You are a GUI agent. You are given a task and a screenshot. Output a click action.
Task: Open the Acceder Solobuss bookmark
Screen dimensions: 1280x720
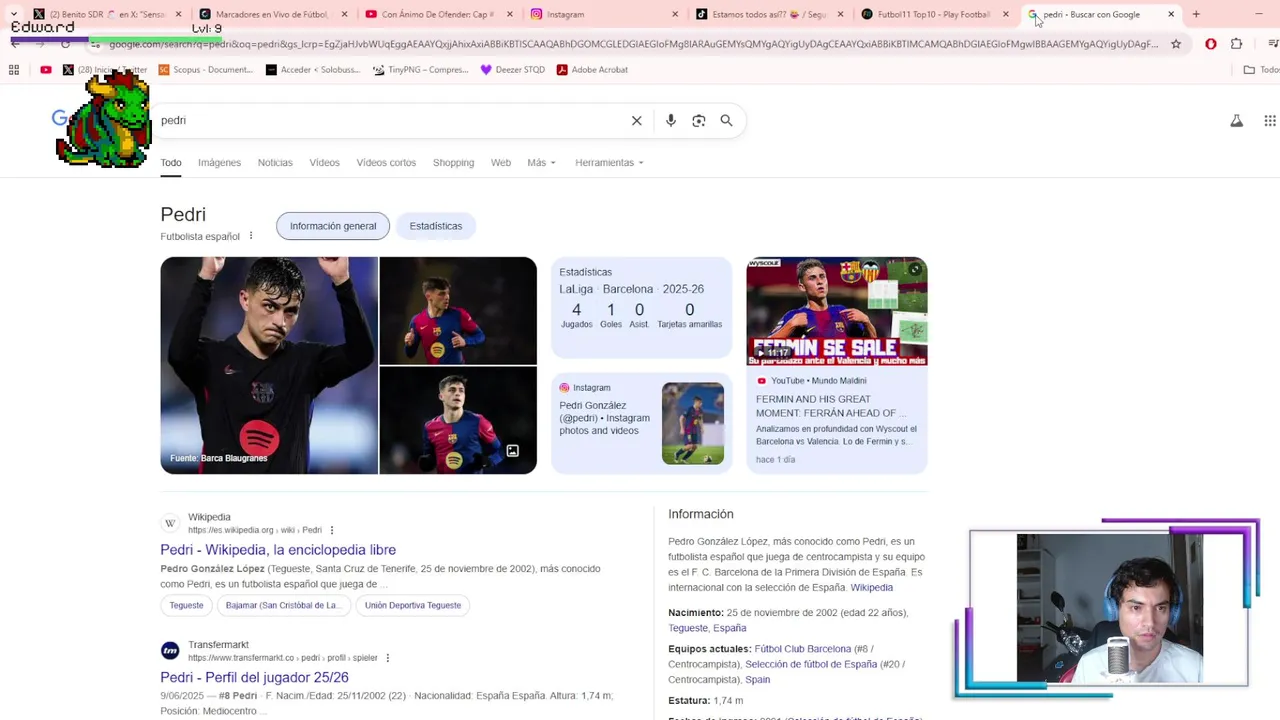[313, 70]
